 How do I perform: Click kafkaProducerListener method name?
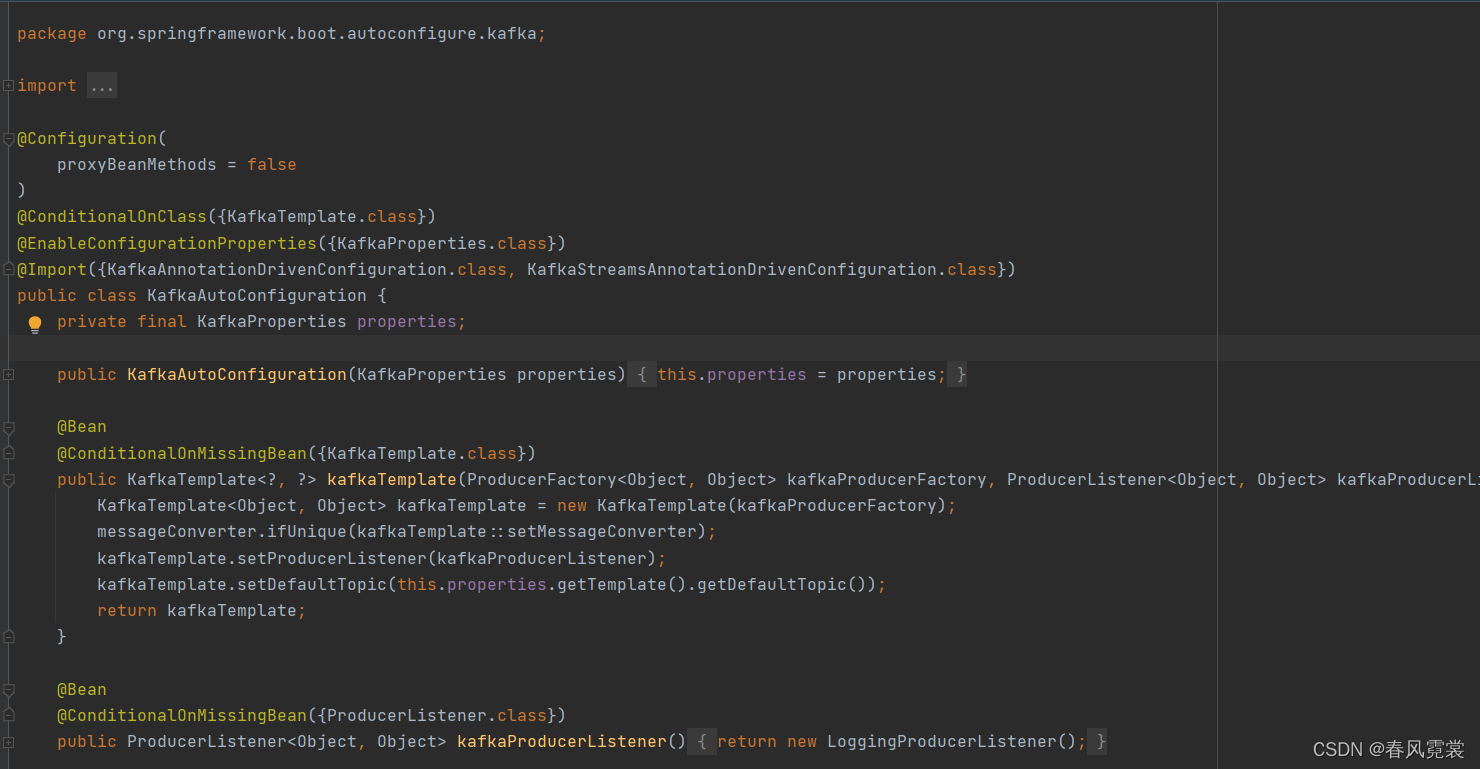[x=562, y=741]
